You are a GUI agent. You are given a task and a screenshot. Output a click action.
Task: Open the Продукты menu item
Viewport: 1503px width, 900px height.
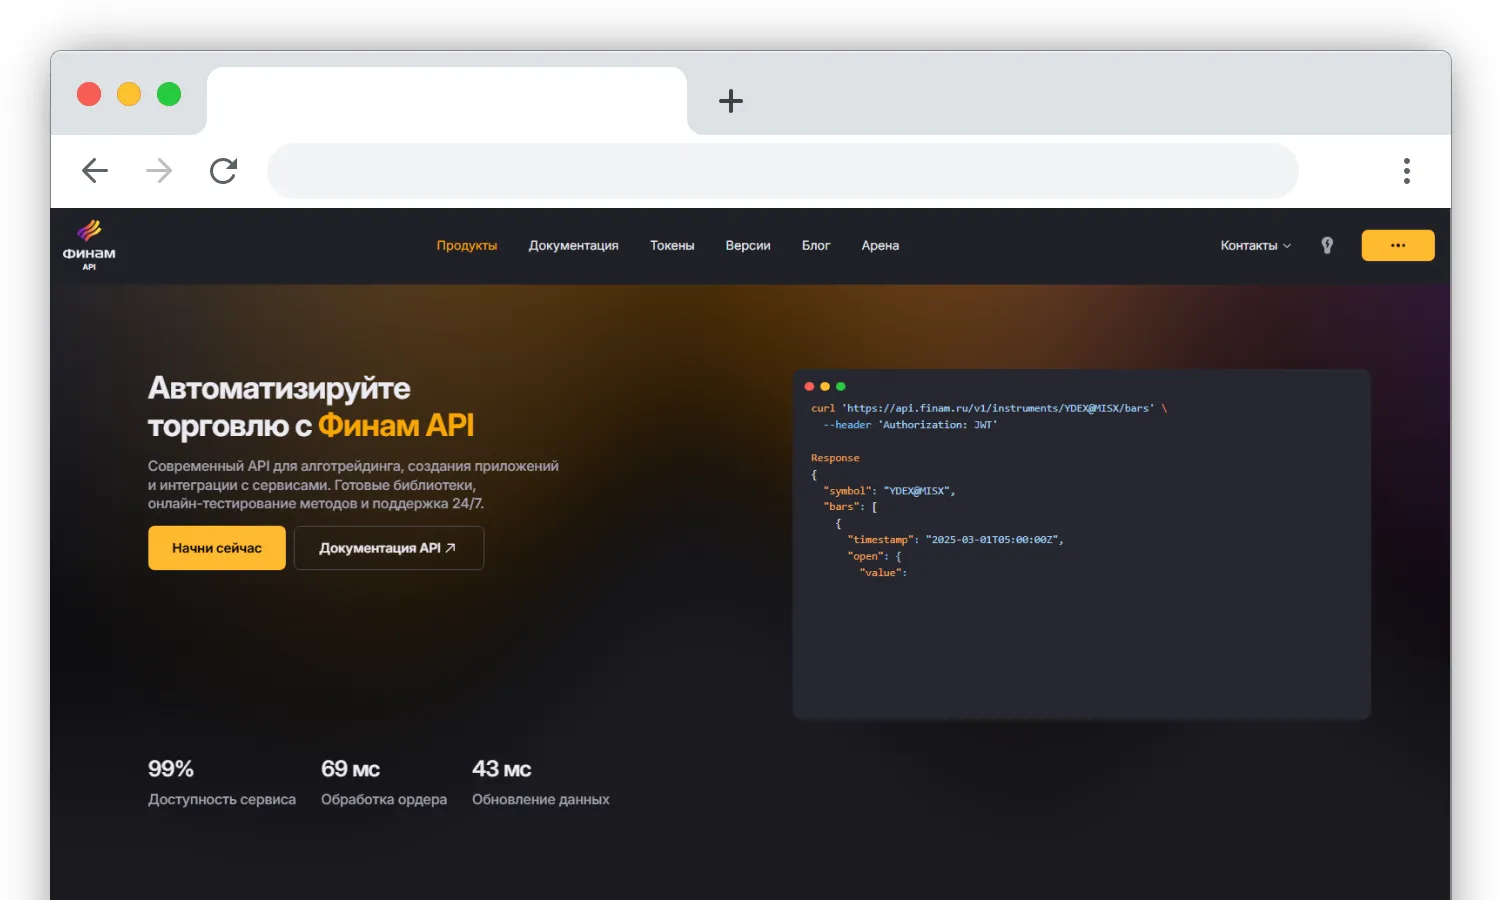pyautogui.click(x=467, y=245)
